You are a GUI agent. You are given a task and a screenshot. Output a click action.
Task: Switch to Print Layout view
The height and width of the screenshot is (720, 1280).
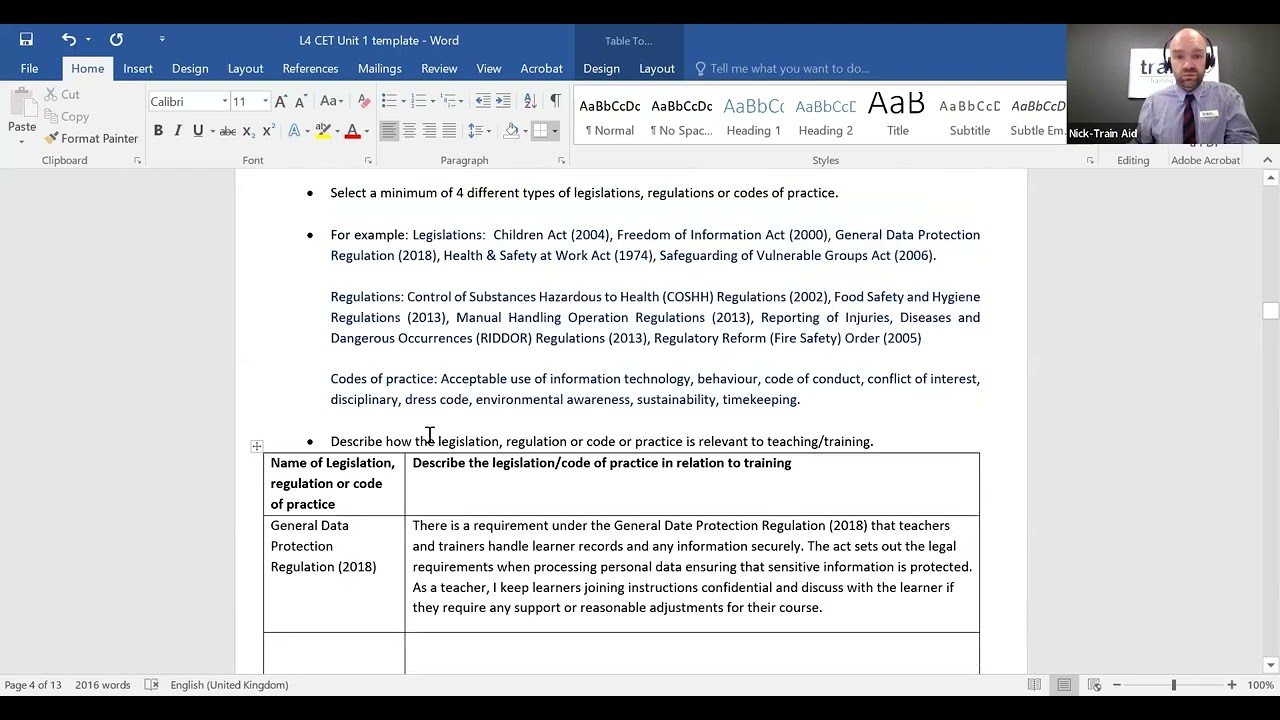click(1064, 685)
